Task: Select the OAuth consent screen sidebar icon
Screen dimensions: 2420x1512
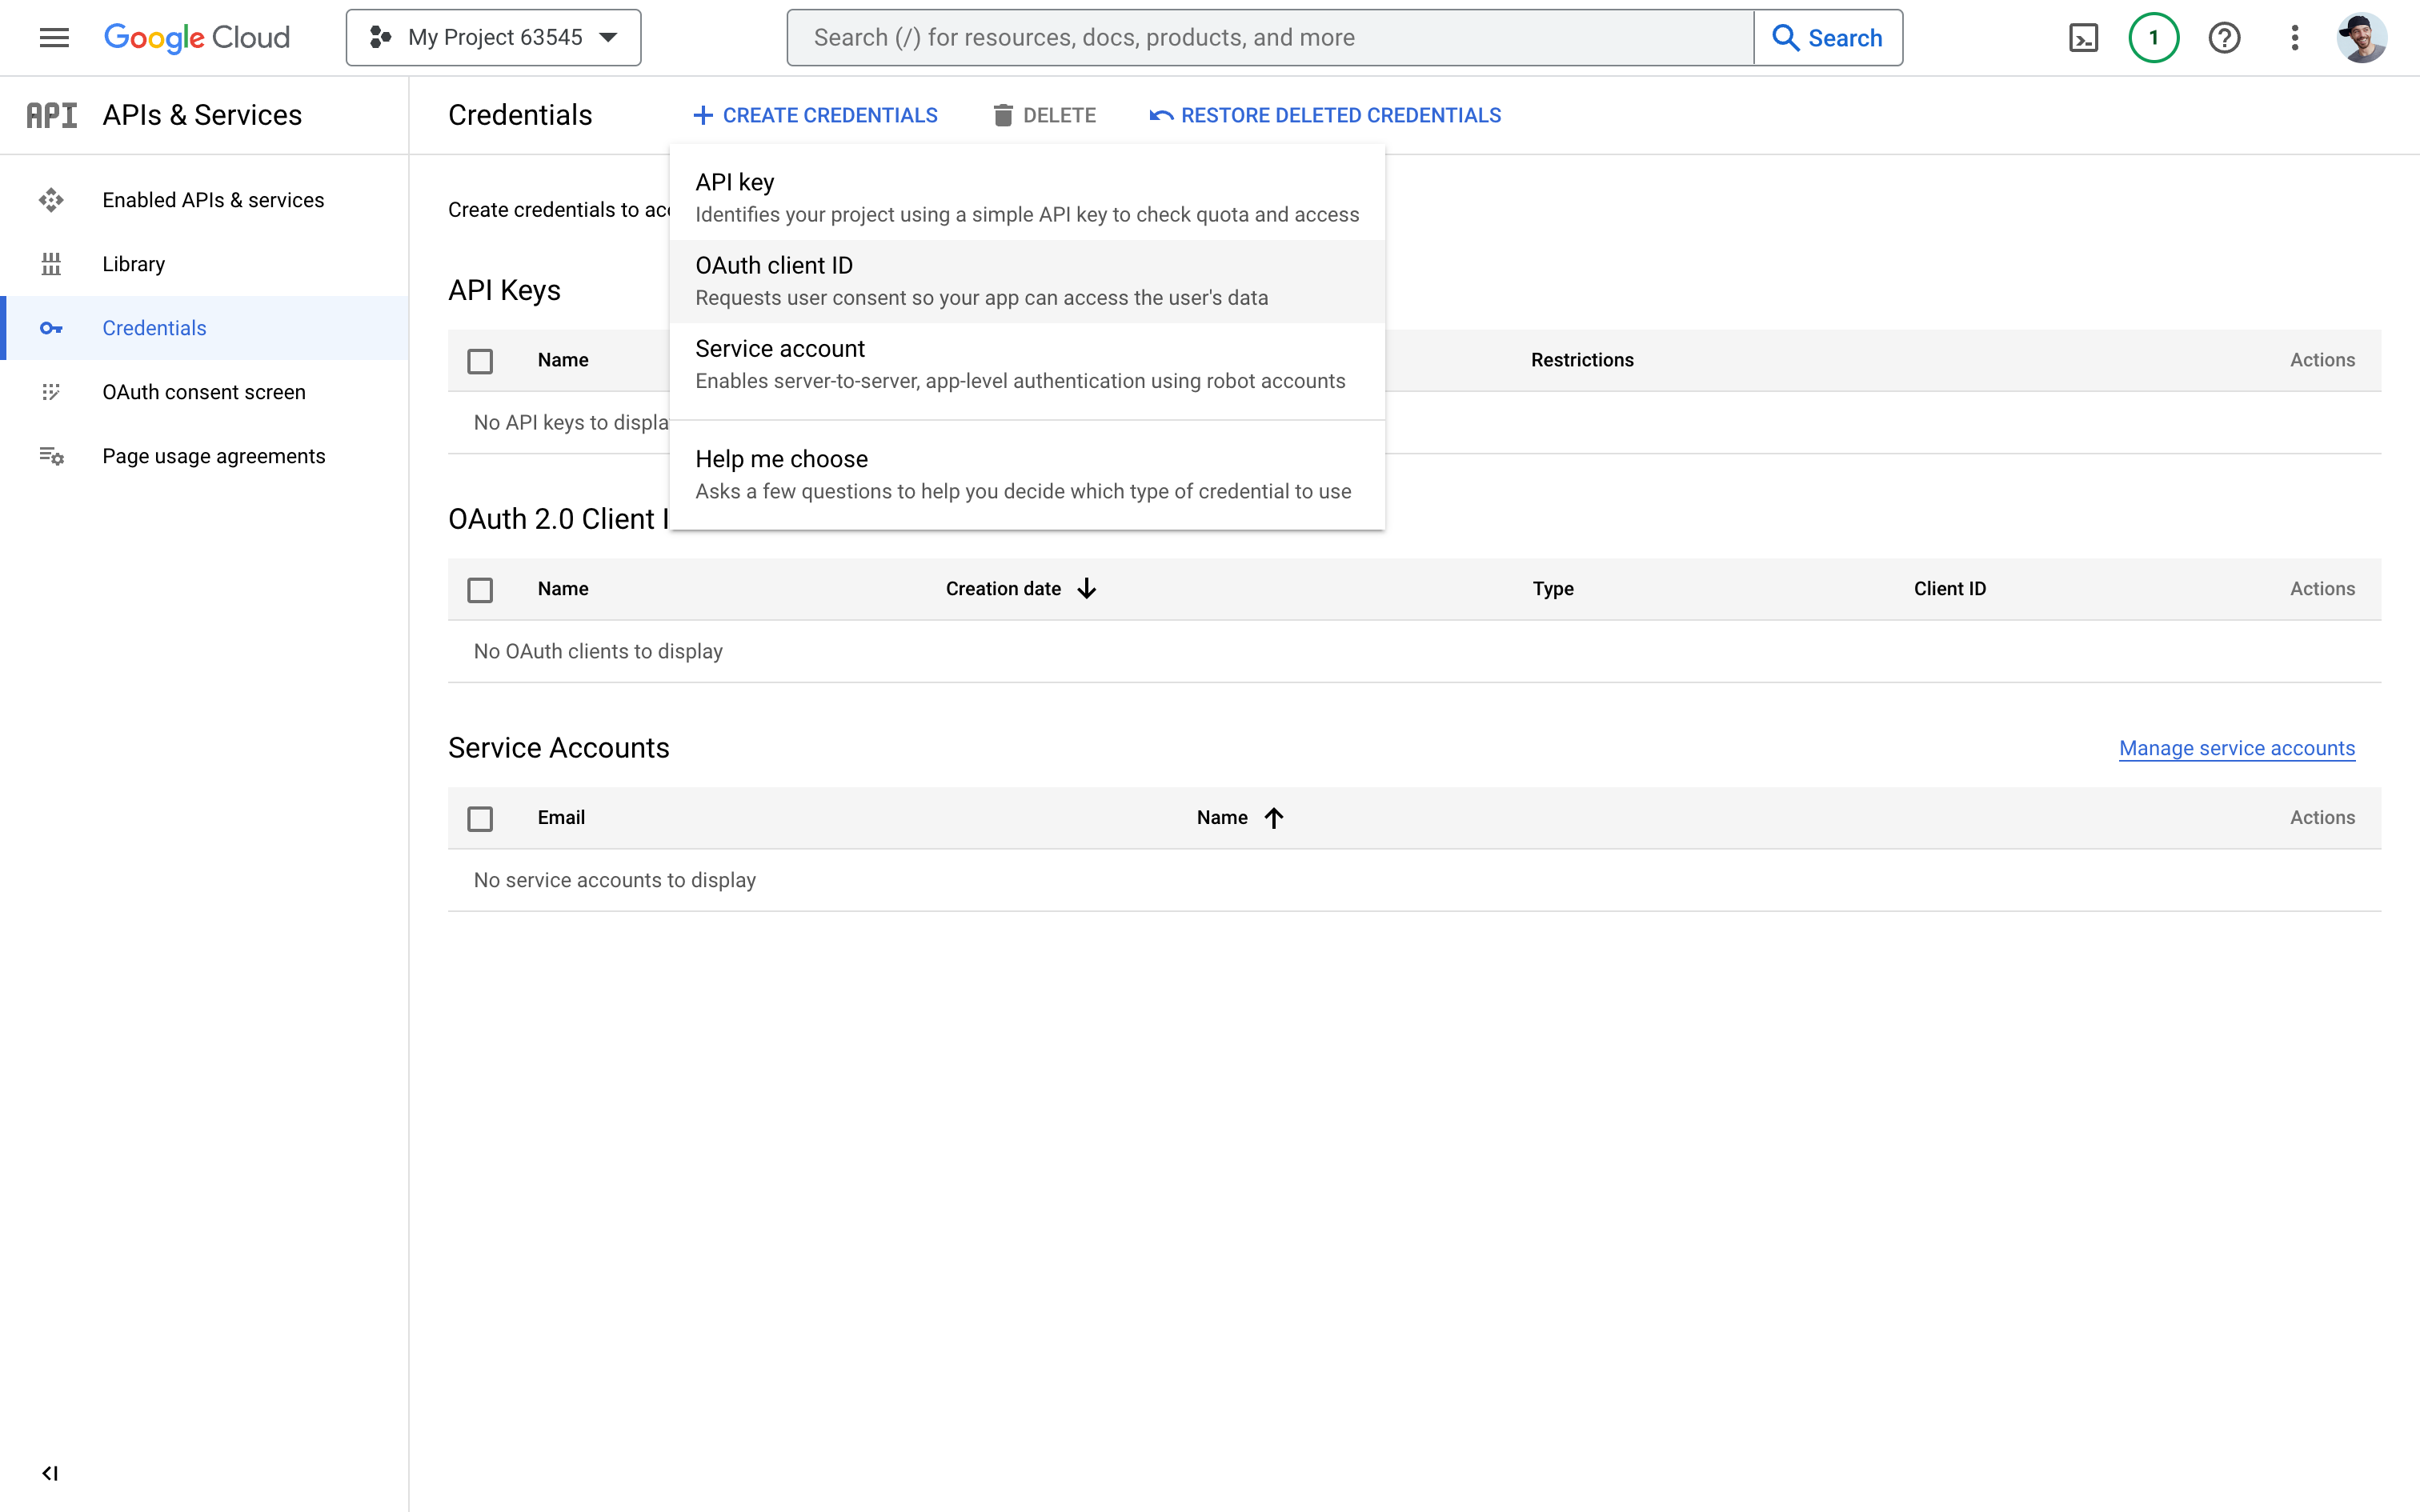Action: coord(51,392)
